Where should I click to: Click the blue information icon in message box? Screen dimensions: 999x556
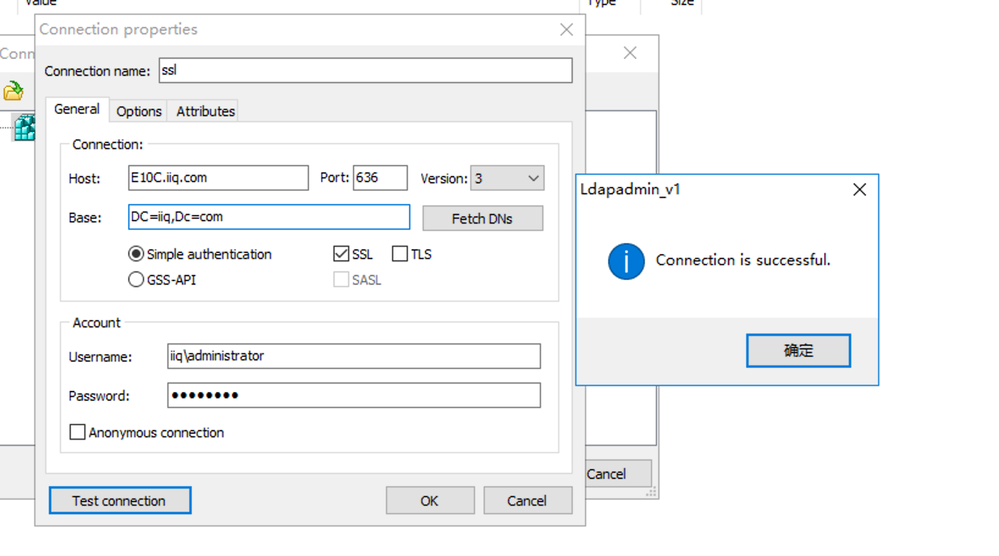(626, 261)
